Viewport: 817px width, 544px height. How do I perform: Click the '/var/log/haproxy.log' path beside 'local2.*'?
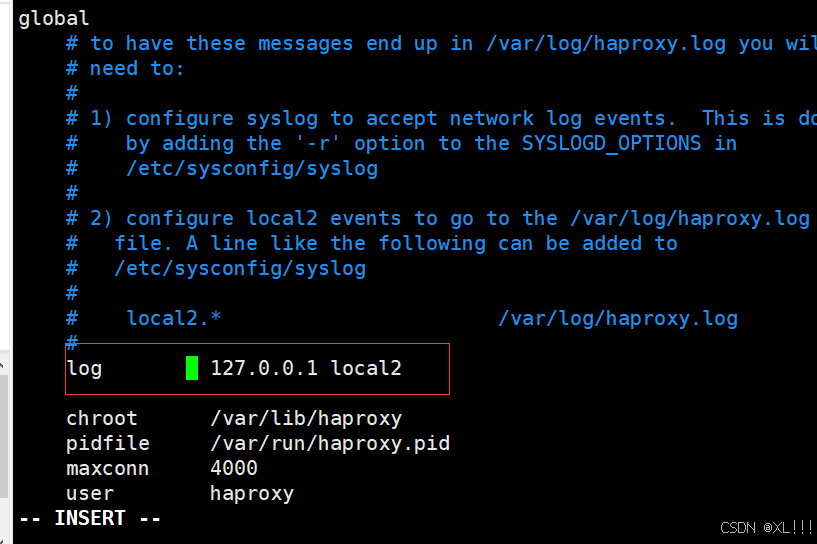click(x=618, y=318)
